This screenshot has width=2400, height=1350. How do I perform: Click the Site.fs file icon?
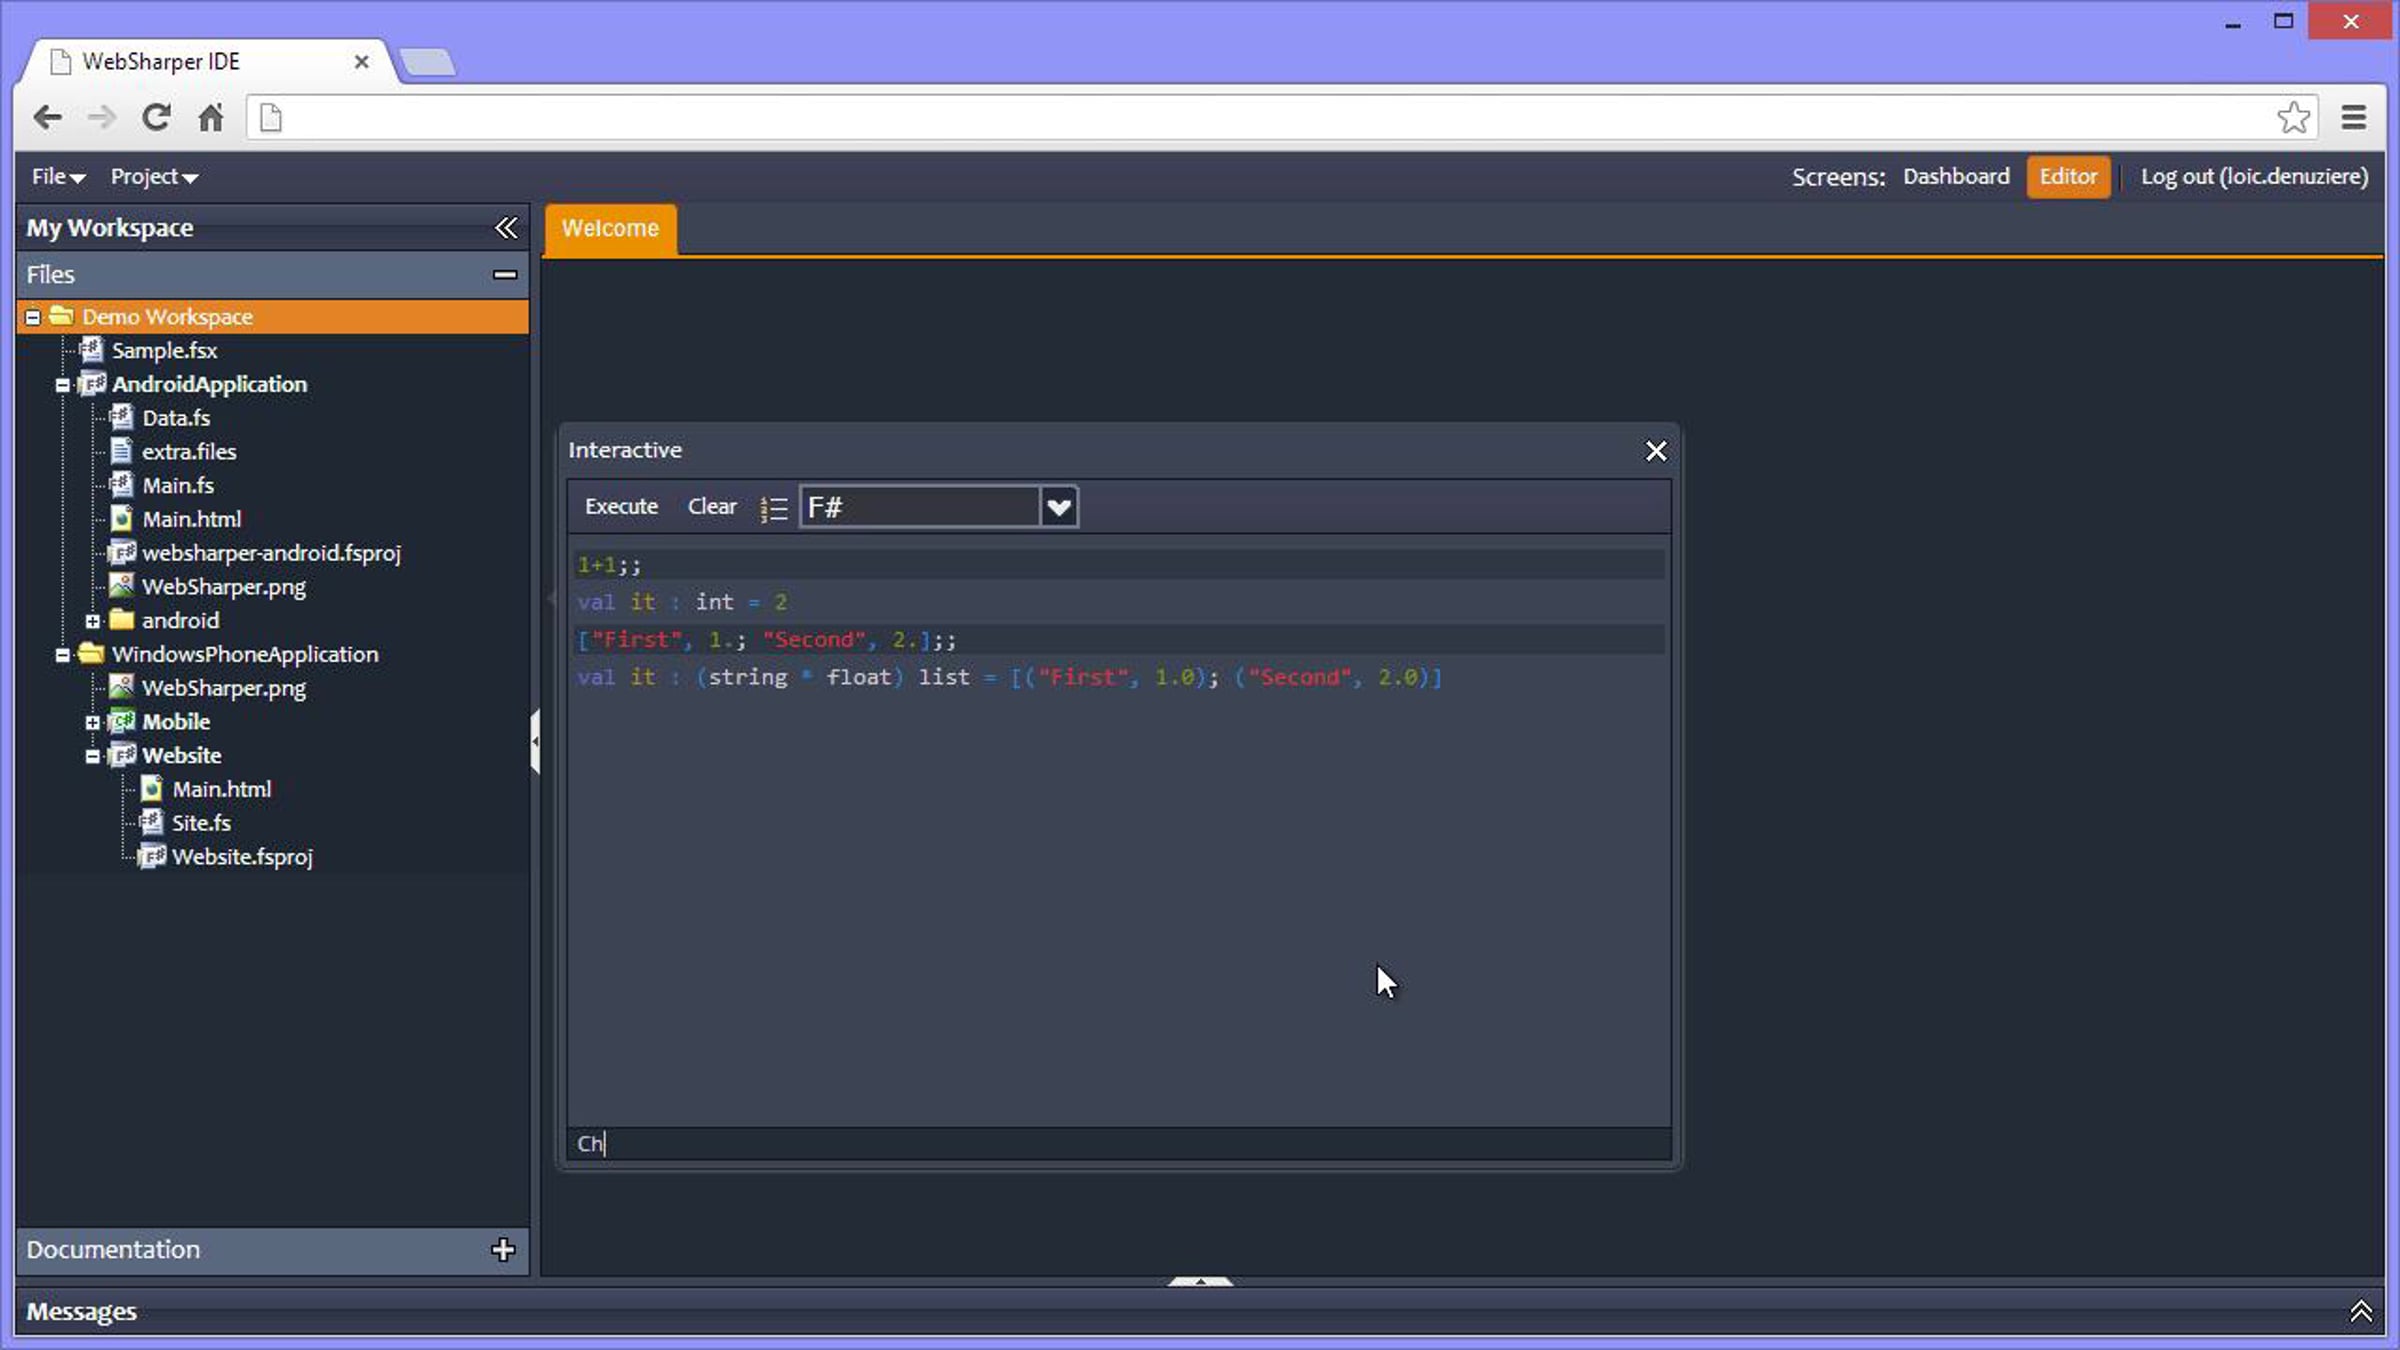151,822
